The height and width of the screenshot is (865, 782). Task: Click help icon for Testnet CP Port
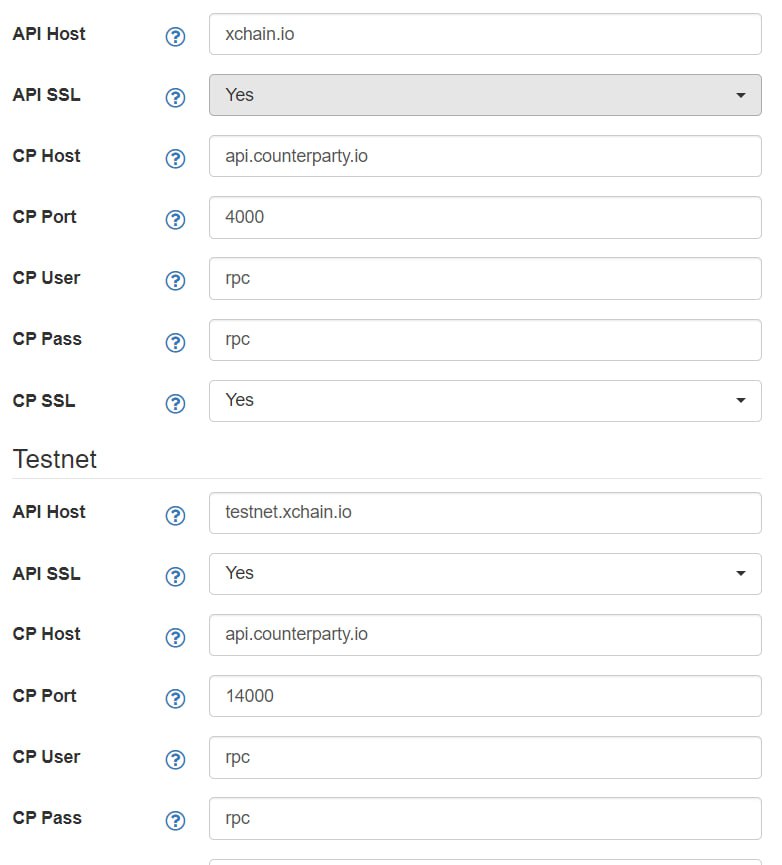click(x=175, y=698)
